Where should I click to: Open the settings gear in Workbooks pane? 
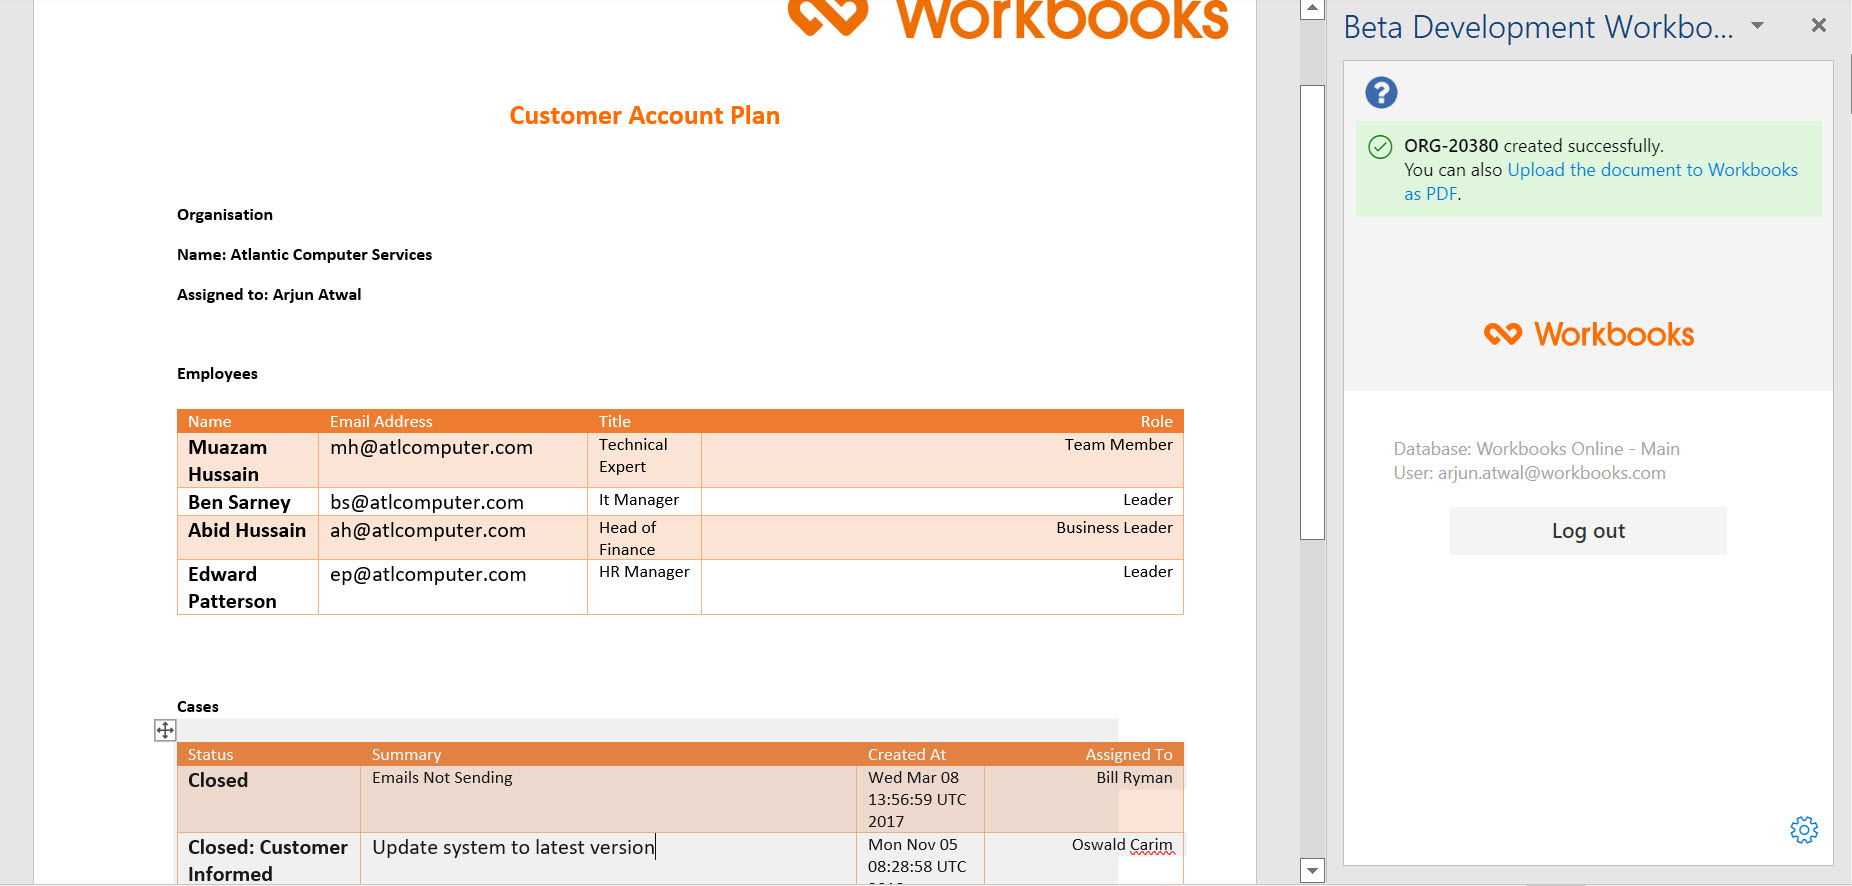pos(1804,830)
